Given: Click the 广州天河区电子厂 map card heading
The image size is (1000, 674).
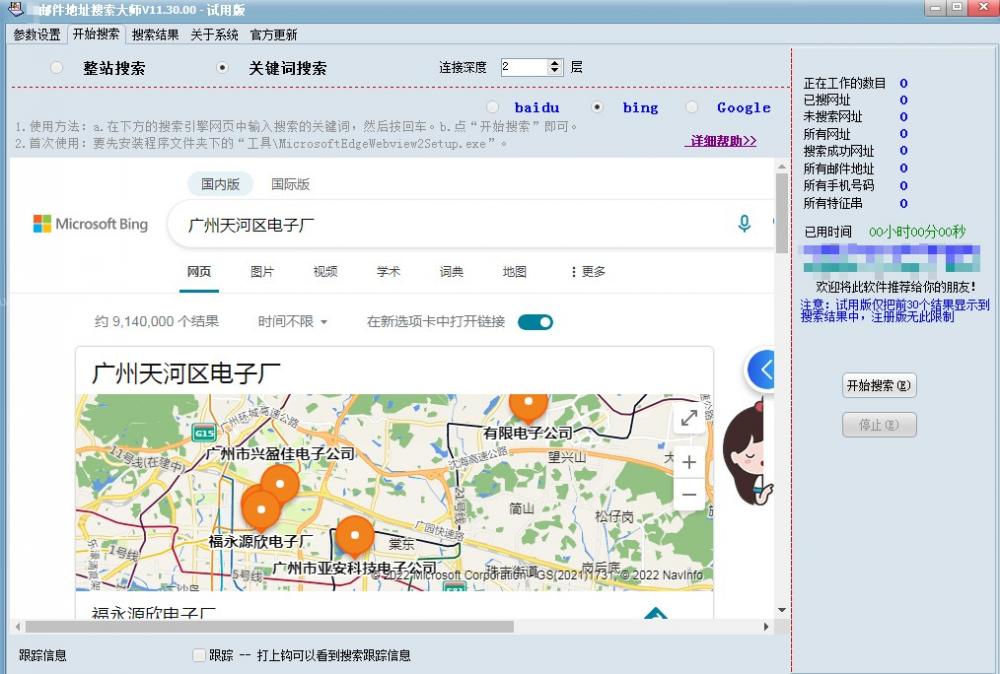Looking at the screenshot, I should pyautogui.click(x=187, y=373).
